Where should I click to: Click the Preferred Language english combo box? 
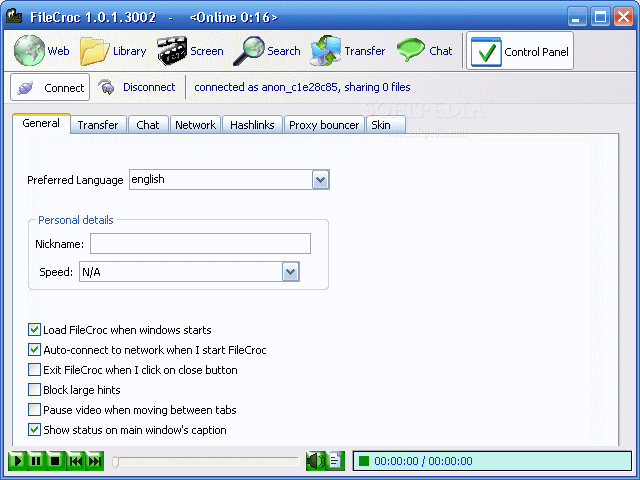229,180
